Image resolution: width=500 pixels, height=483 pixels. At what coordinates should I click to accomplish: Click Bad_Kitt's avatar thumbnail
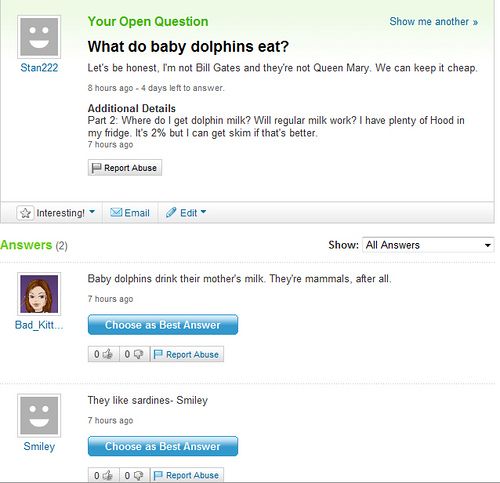[39, 294]
